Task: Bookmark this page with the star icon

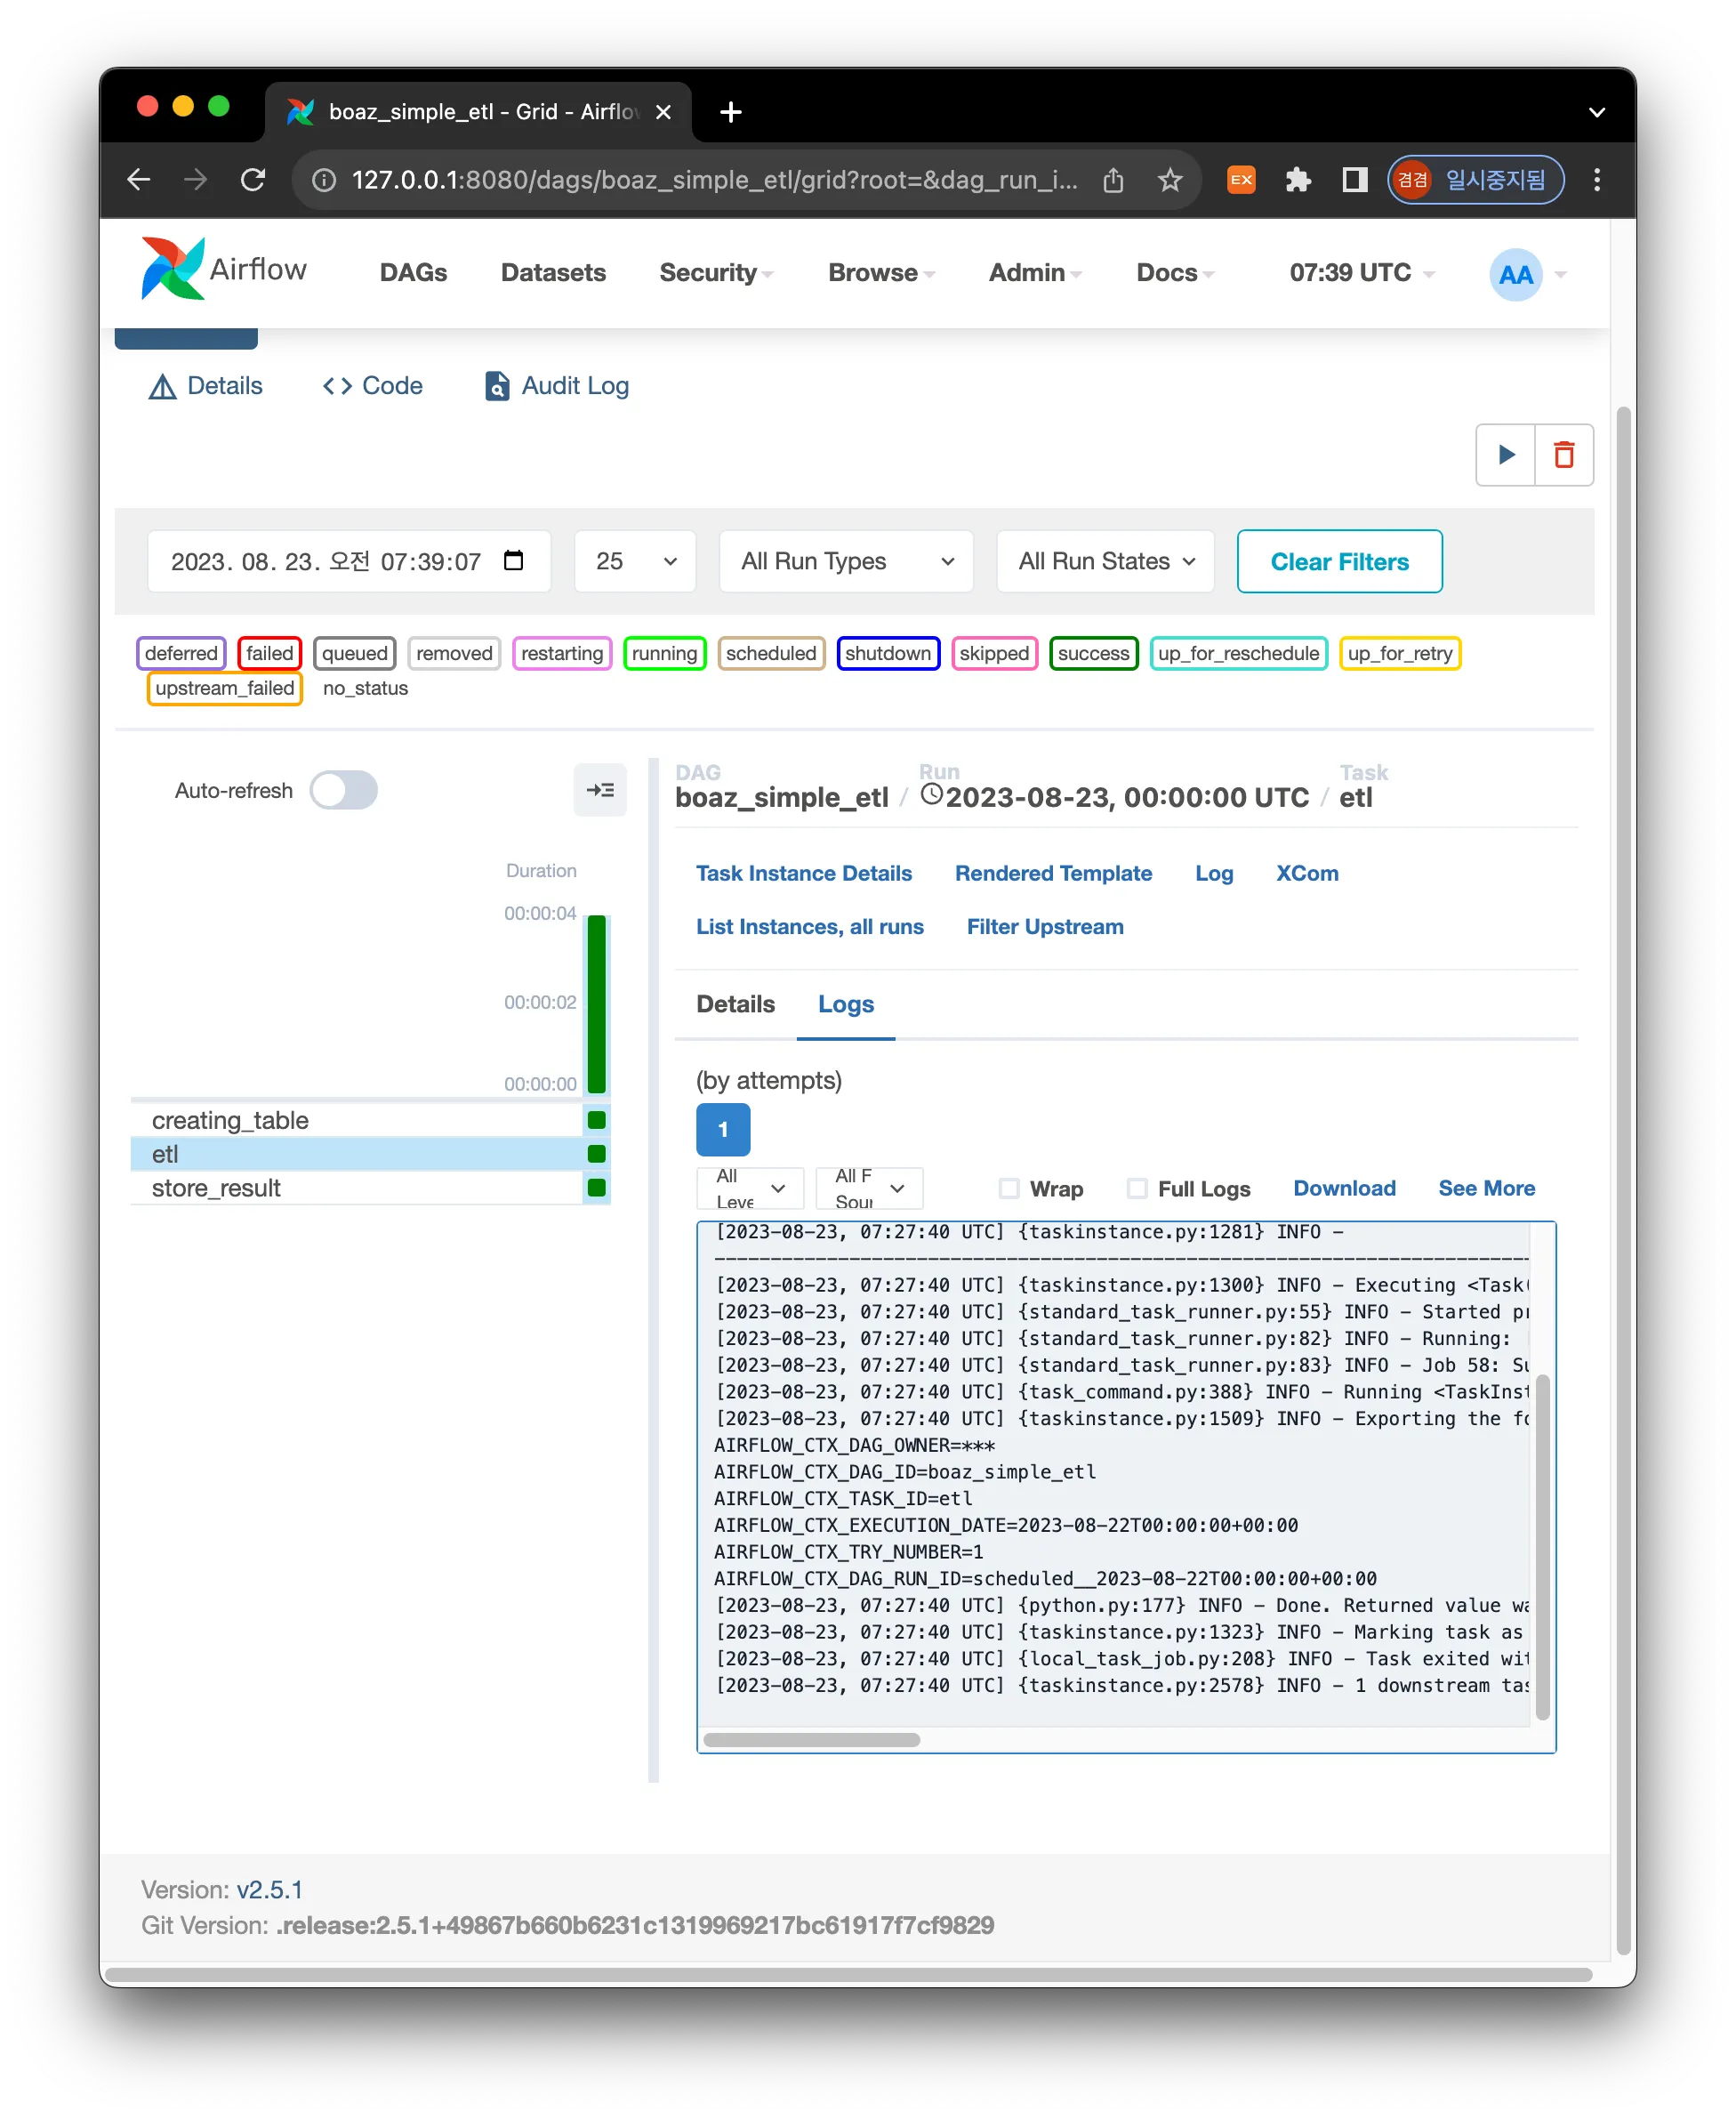Action: coord(1169,180)
